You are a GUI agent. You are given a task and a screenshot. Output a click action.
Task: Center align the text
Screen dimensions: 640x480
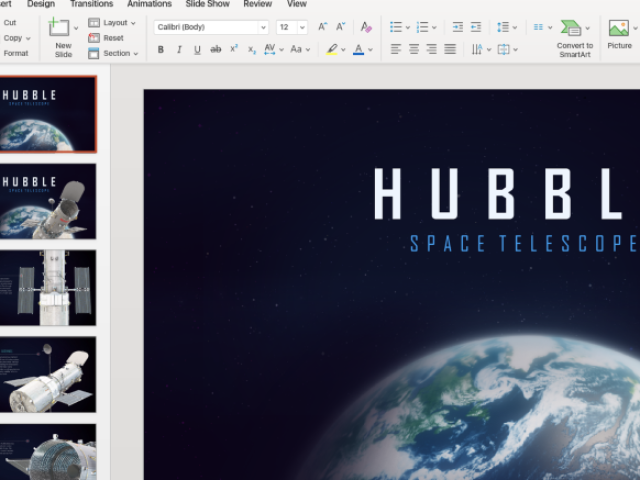coord(414,49)
